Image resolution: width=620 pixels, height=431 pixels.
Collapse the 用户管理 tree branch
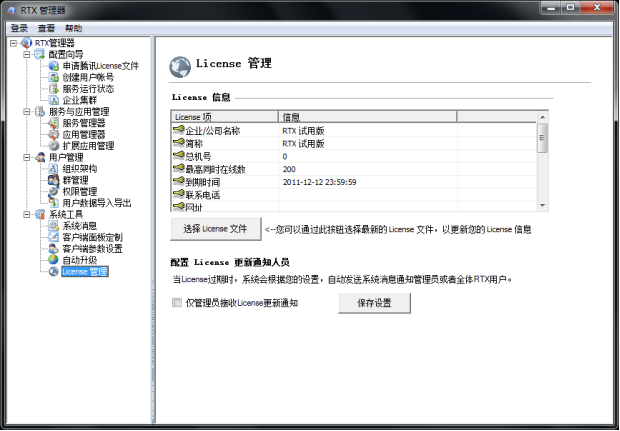pyautogui.click(x=26, y=157)
